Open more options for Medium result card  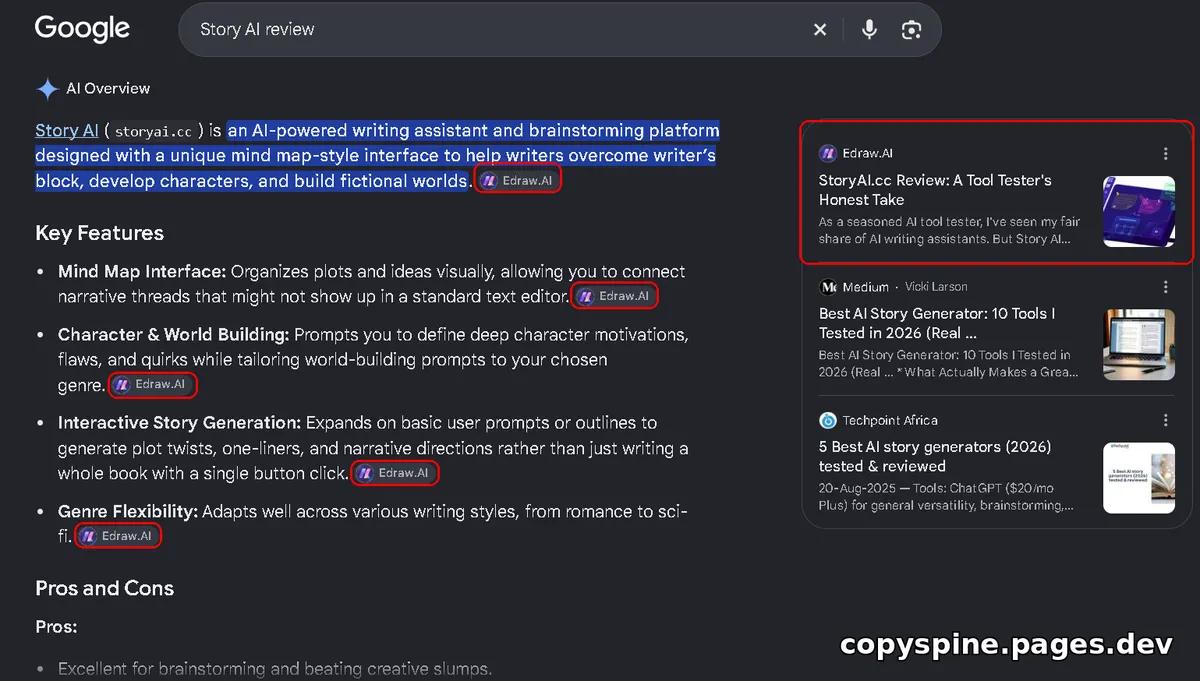[1165, 287]
